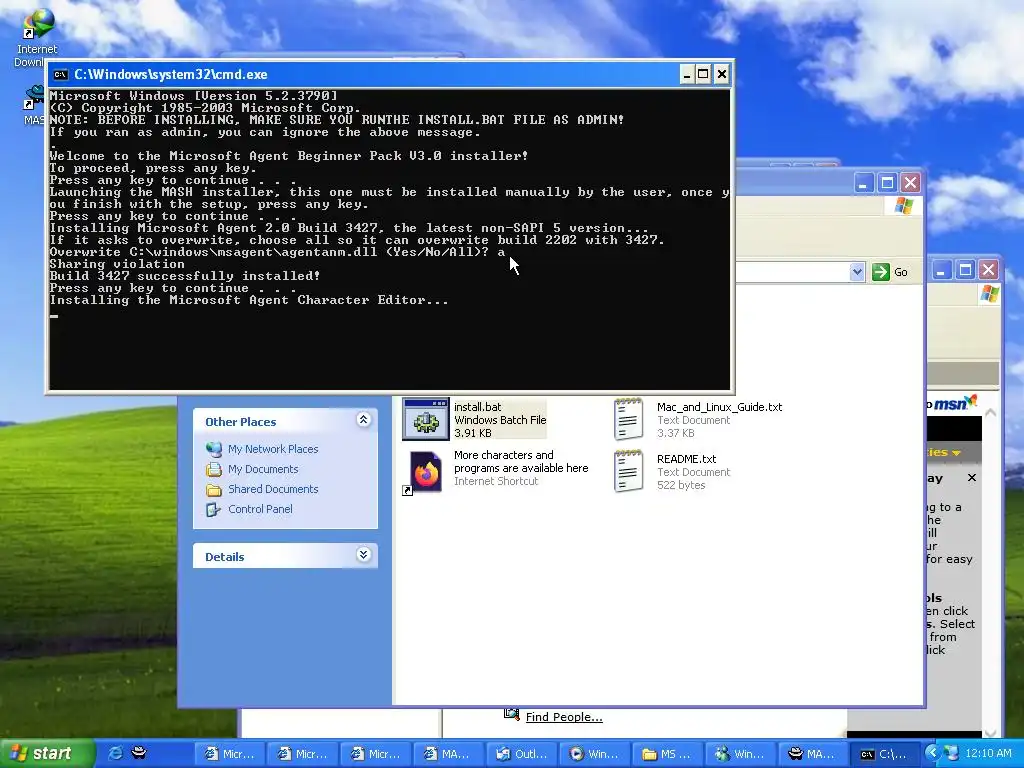This screenshot has height=768, width=1024.
Task: Click the Windows flag logo in Explorer window
Action: pos(904,206)
